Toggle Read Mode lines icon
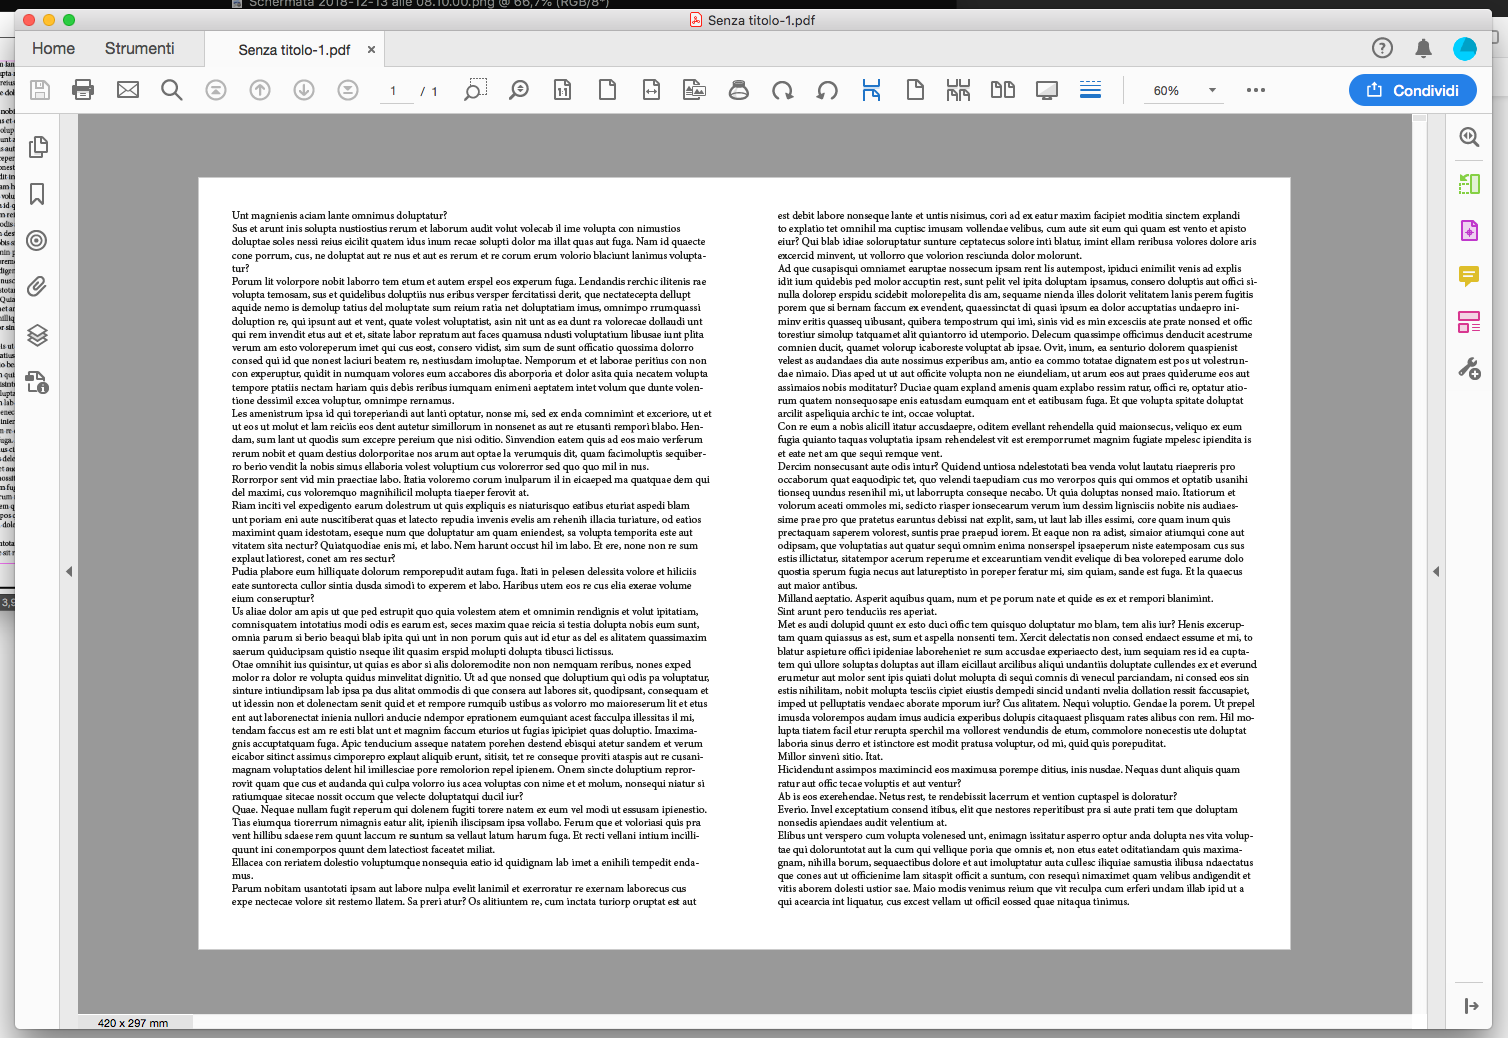 click(x=1091, y=90)
